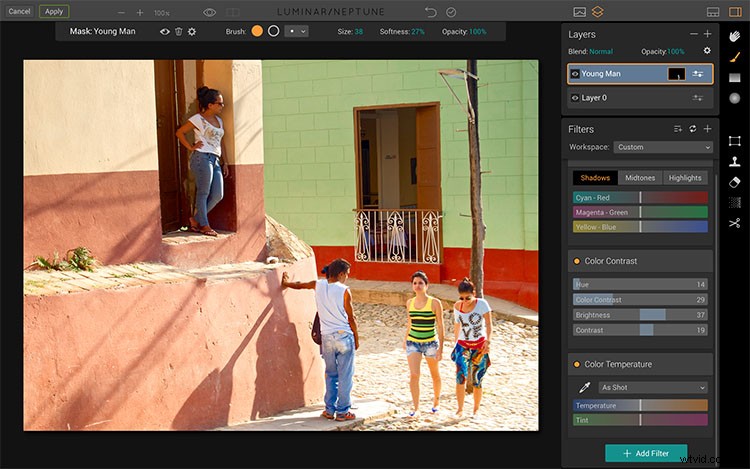Select the Crop scissors tool

(x=735, y=223)
